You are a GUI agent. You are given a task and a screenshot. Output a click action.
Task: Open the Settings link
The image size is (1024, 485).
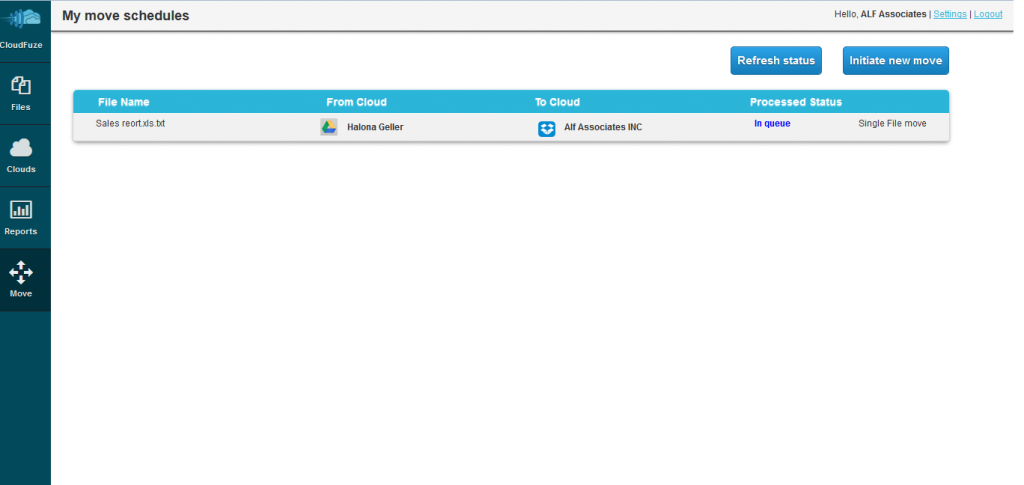[950, 14]
